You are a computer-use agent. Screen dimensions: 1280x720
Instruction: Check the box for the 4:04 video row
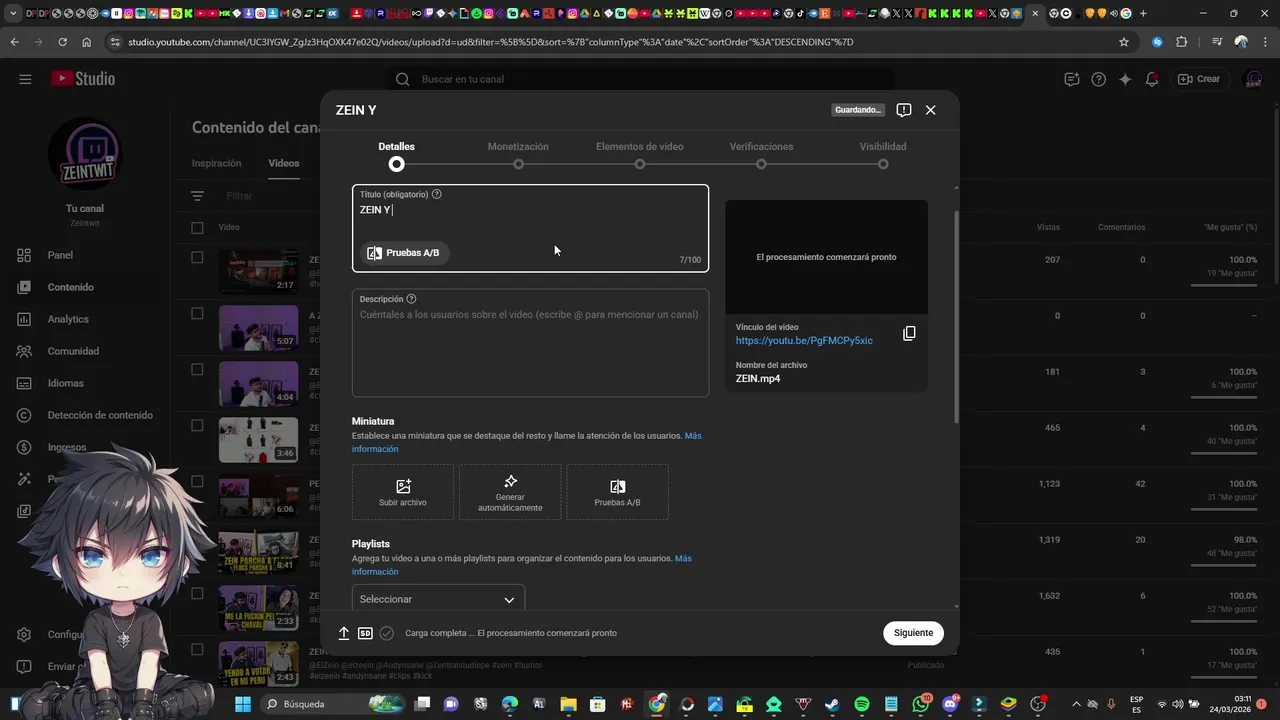coord(197,369)
